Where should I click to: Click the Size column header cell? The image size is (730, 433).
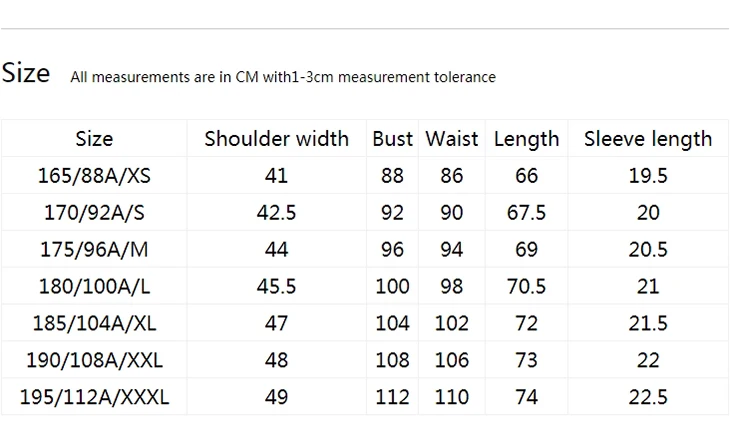point(95,139)
